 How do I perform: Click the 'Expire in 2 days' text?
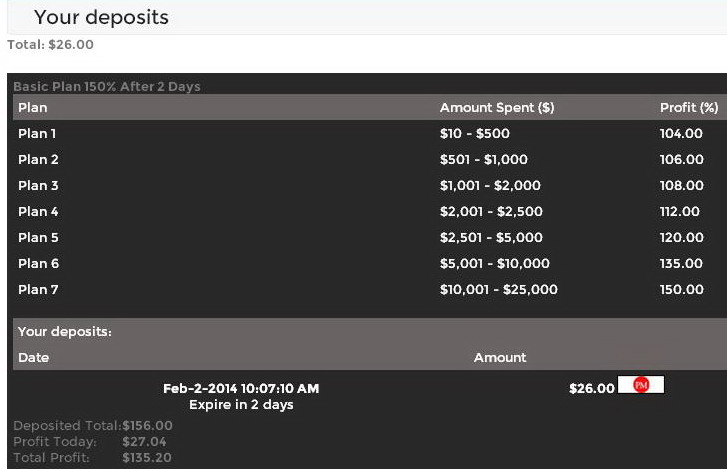[241, 405]
